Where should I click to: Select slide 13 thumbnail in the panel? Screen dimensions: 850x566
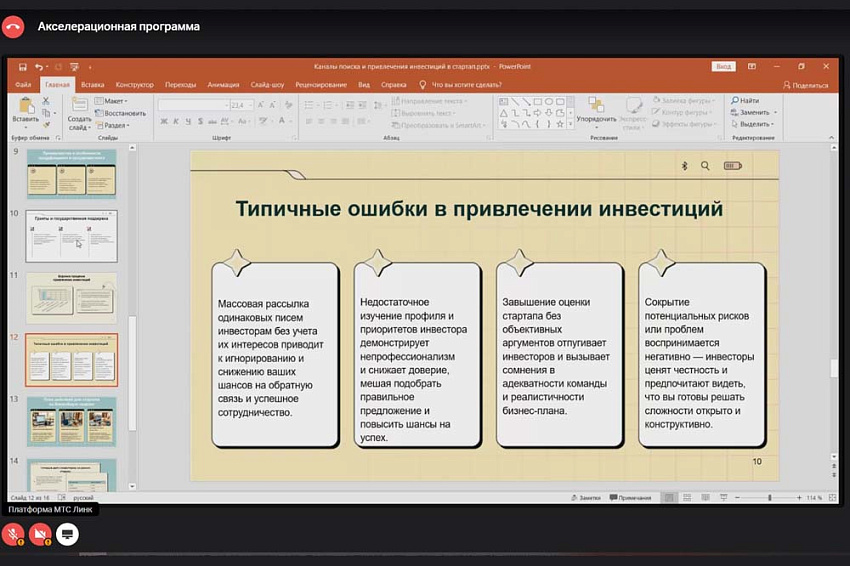pos(71,420)
